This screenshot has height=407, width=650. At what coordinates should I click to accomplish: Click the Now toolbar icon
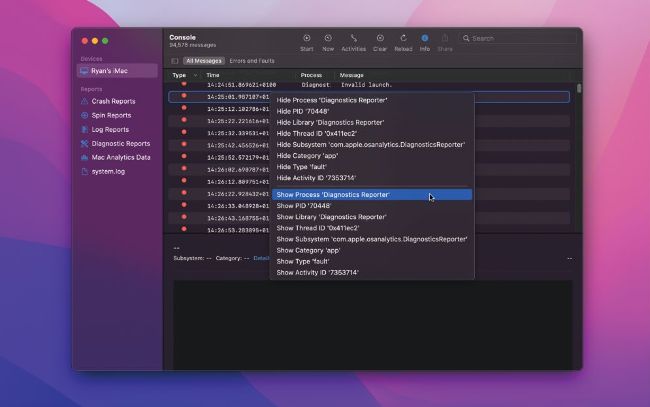click(x=328, y=38)
